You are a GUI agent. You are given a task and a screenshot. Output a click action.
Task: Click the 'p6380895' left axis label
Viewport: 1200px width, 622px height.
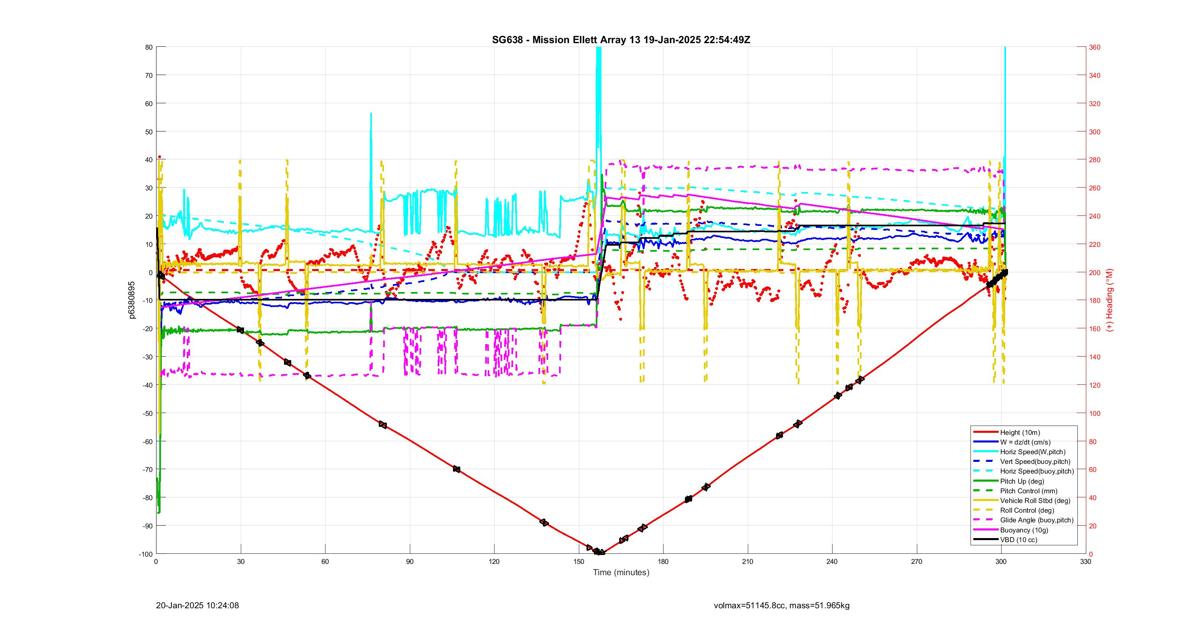click(x=131, y=300)
